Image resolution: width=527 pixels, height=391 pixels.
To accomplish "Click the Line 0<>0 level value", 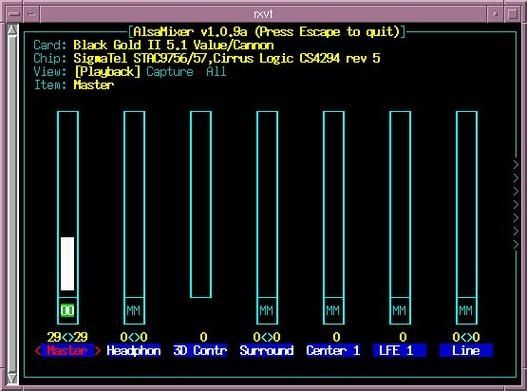I will point(466,337).
